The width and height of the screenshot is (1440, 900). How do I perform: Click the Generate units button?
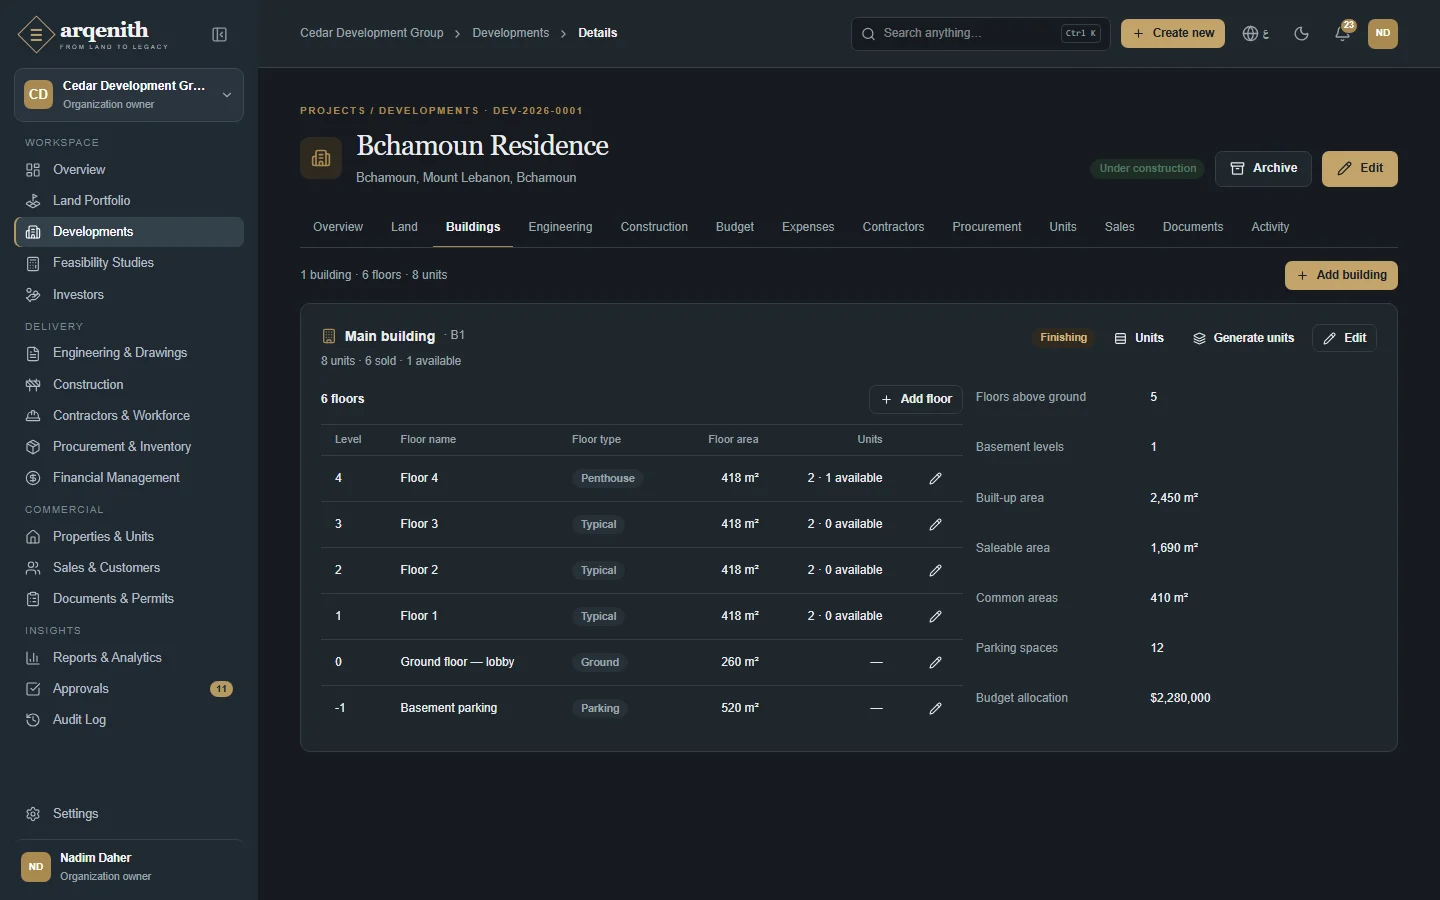(1243, 338)
